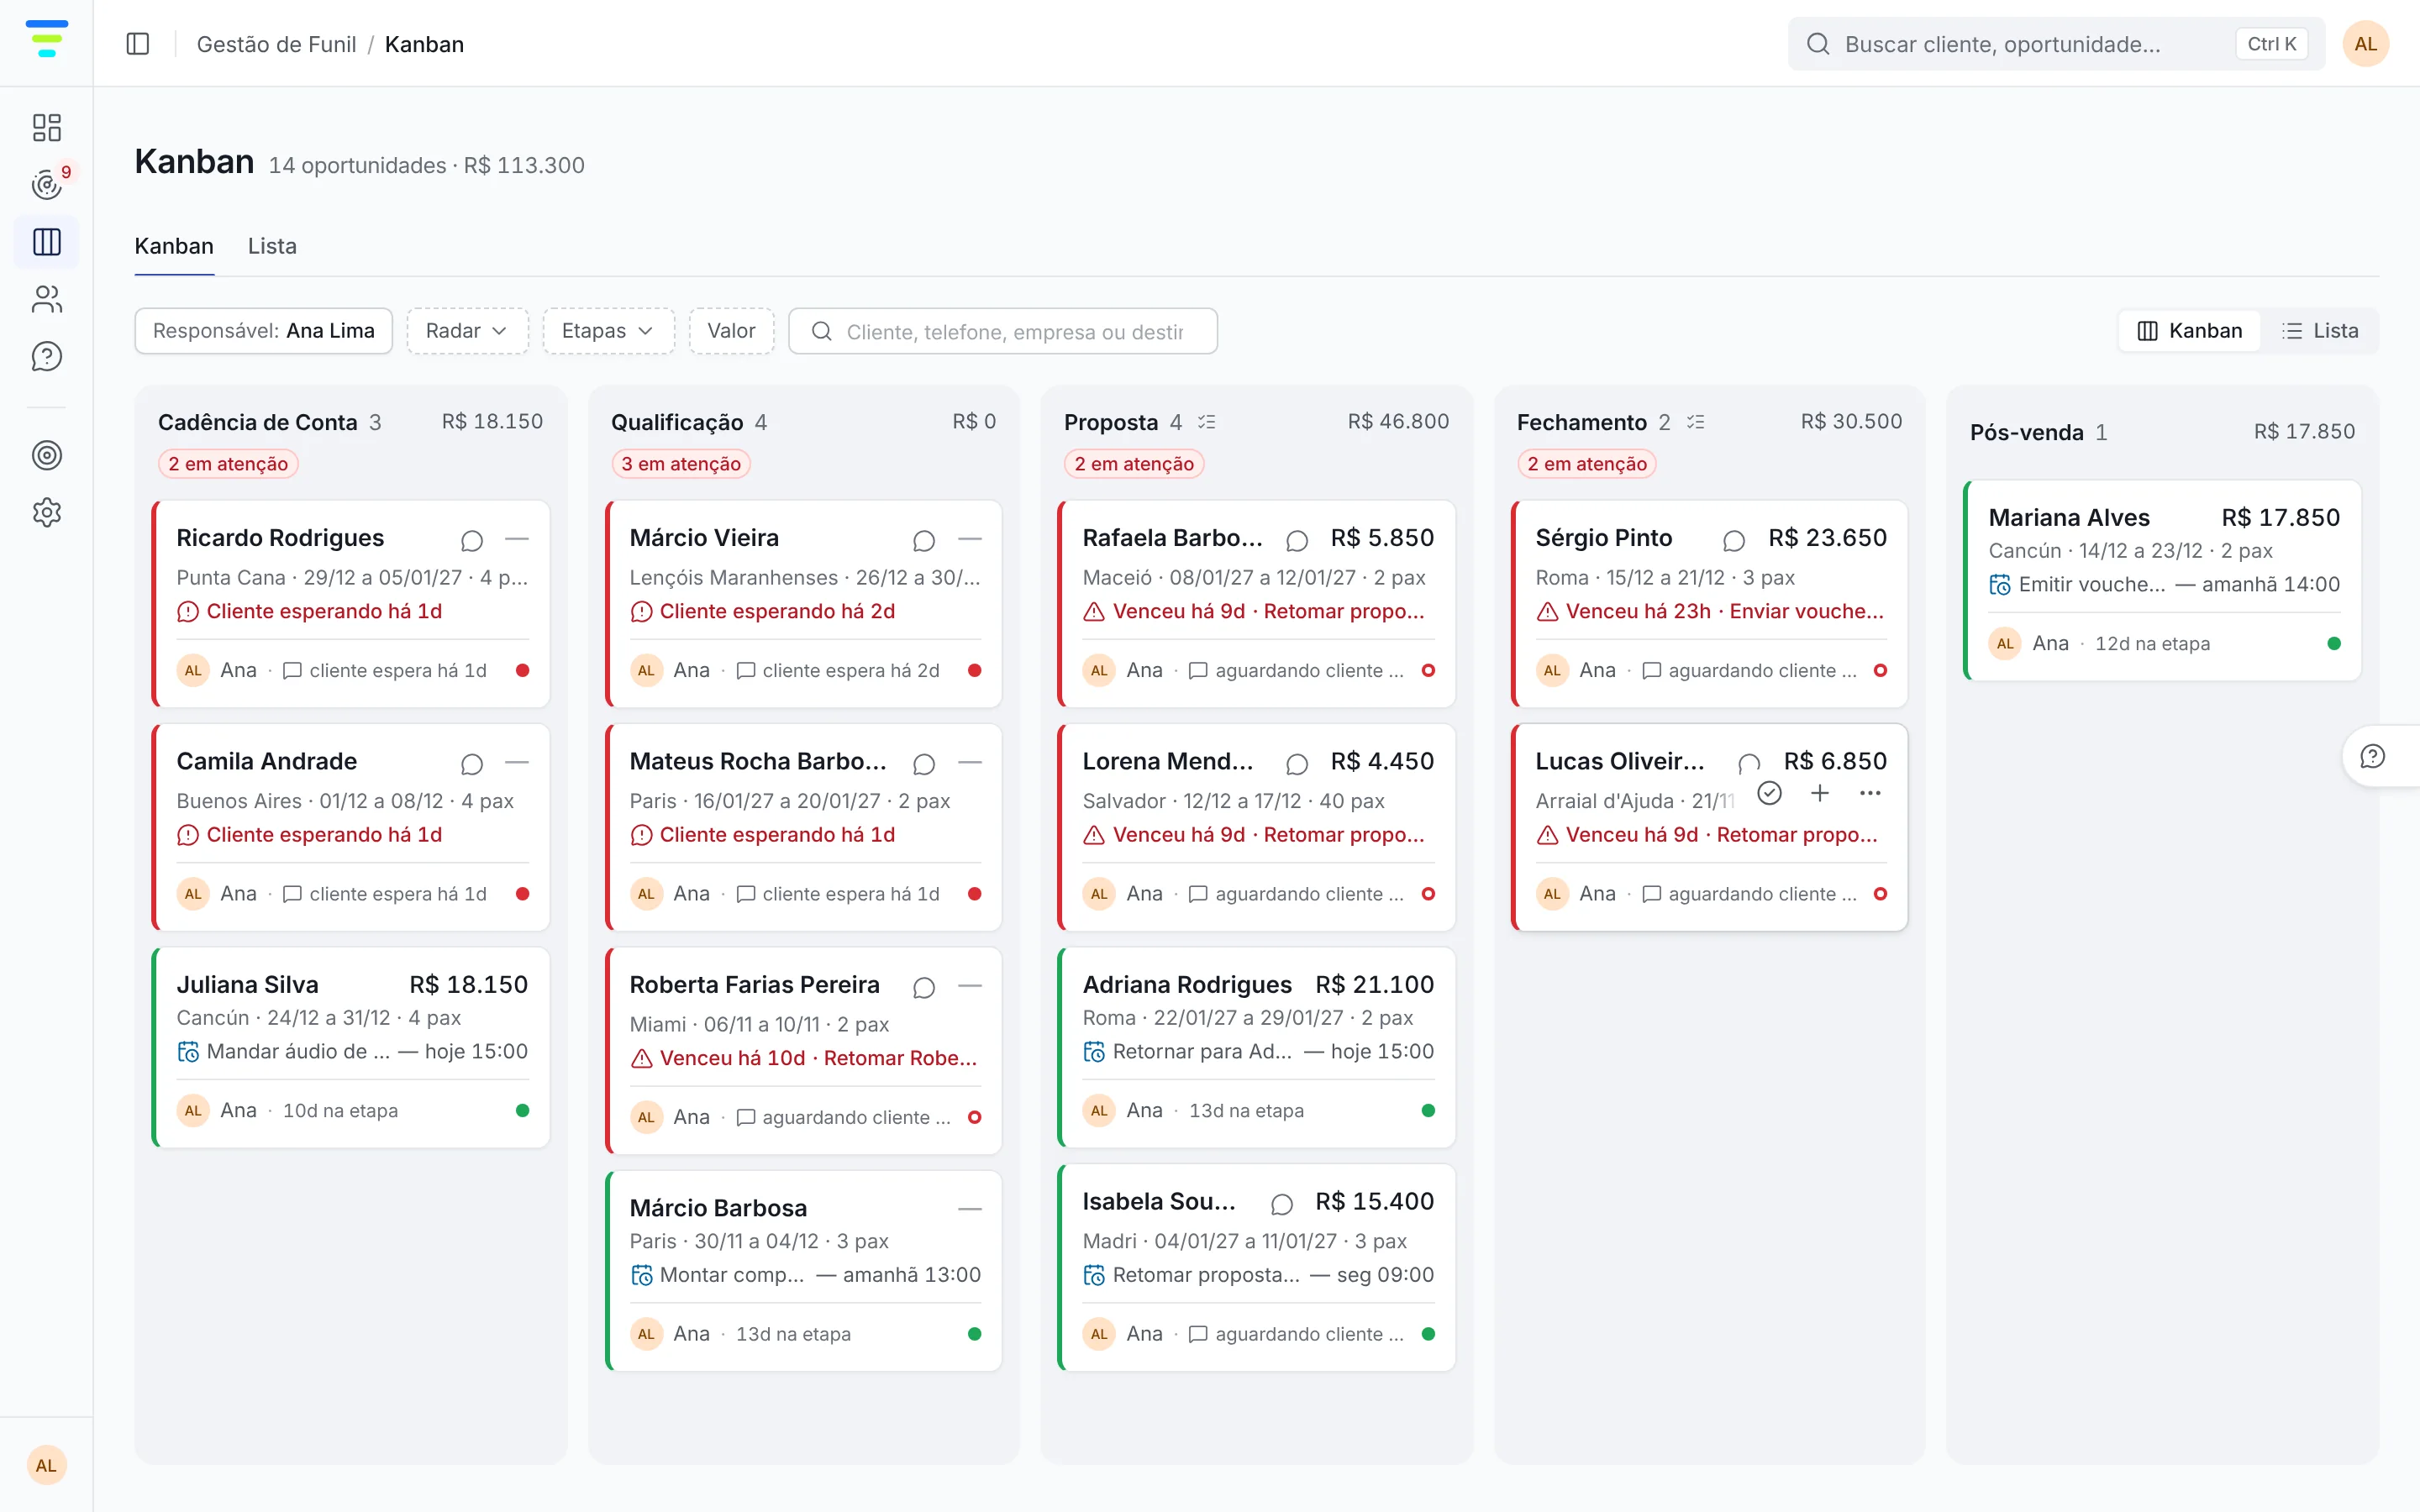This screenshot has height=1512, width=2420.
Task: Open comment bubble on Ricardo Rodrigues card
Action: [x=472, y=541]
